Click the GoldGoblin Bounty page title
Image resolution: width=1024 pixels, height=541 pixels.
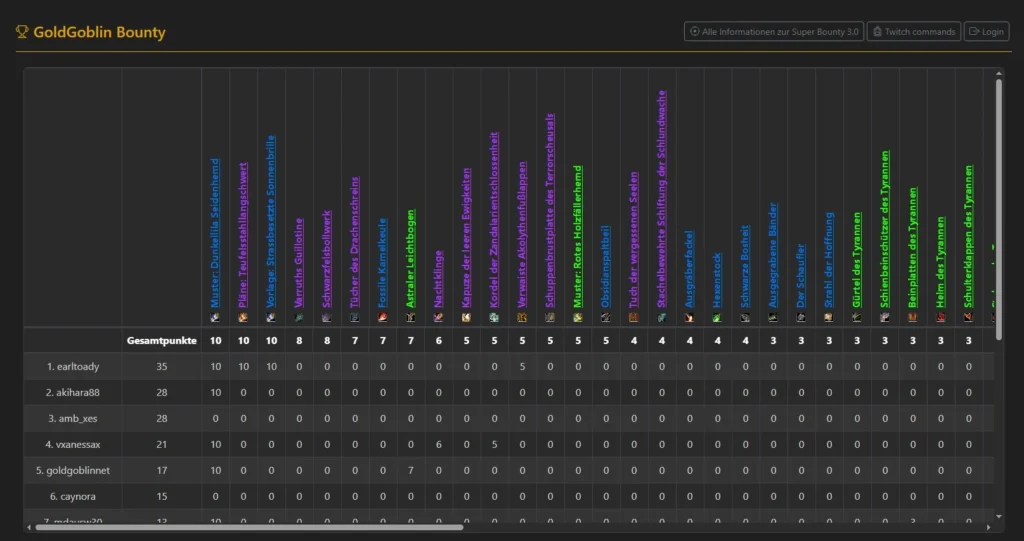pos(99,32)
